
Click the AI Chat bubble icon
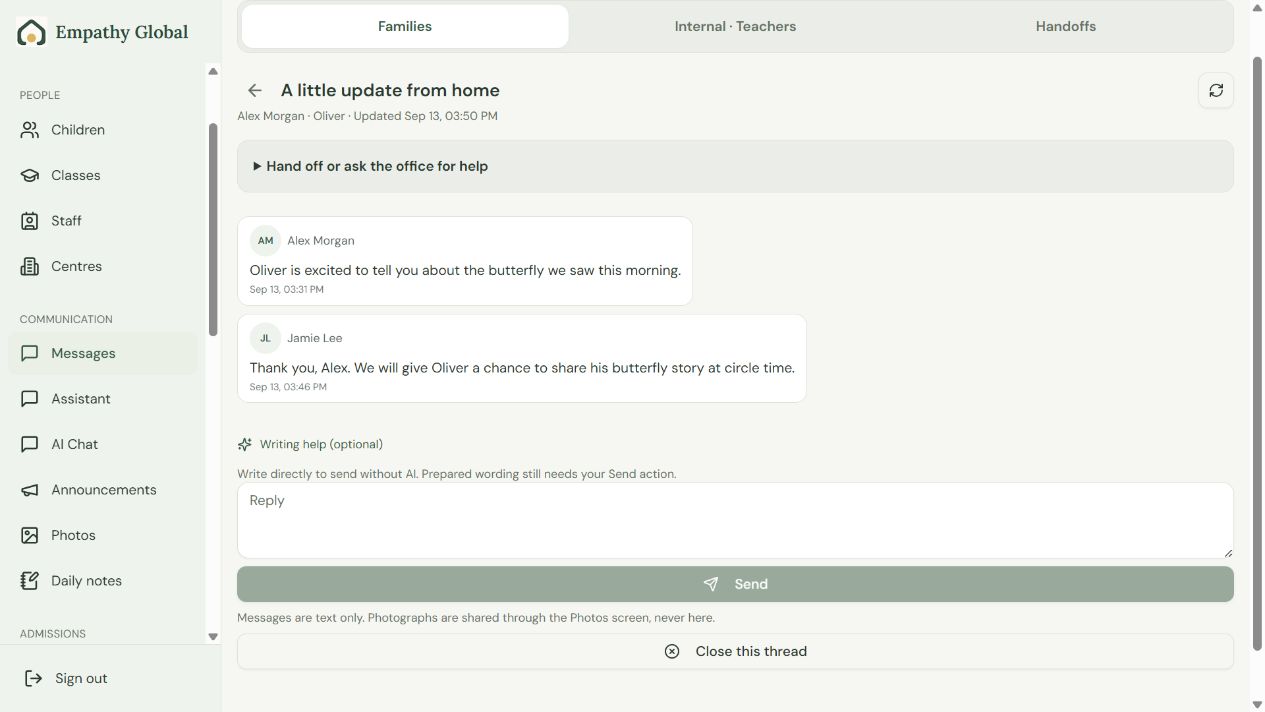pos(30,444)
